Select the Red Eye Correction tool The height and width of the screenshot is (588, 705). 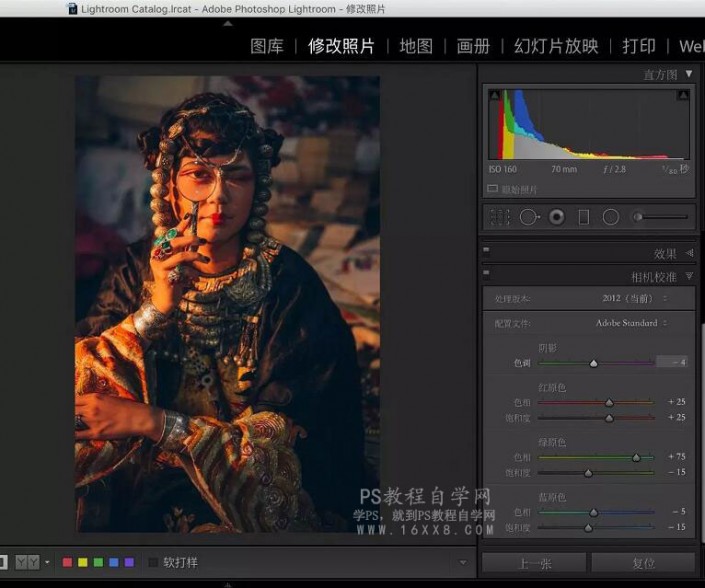(557, 217)
